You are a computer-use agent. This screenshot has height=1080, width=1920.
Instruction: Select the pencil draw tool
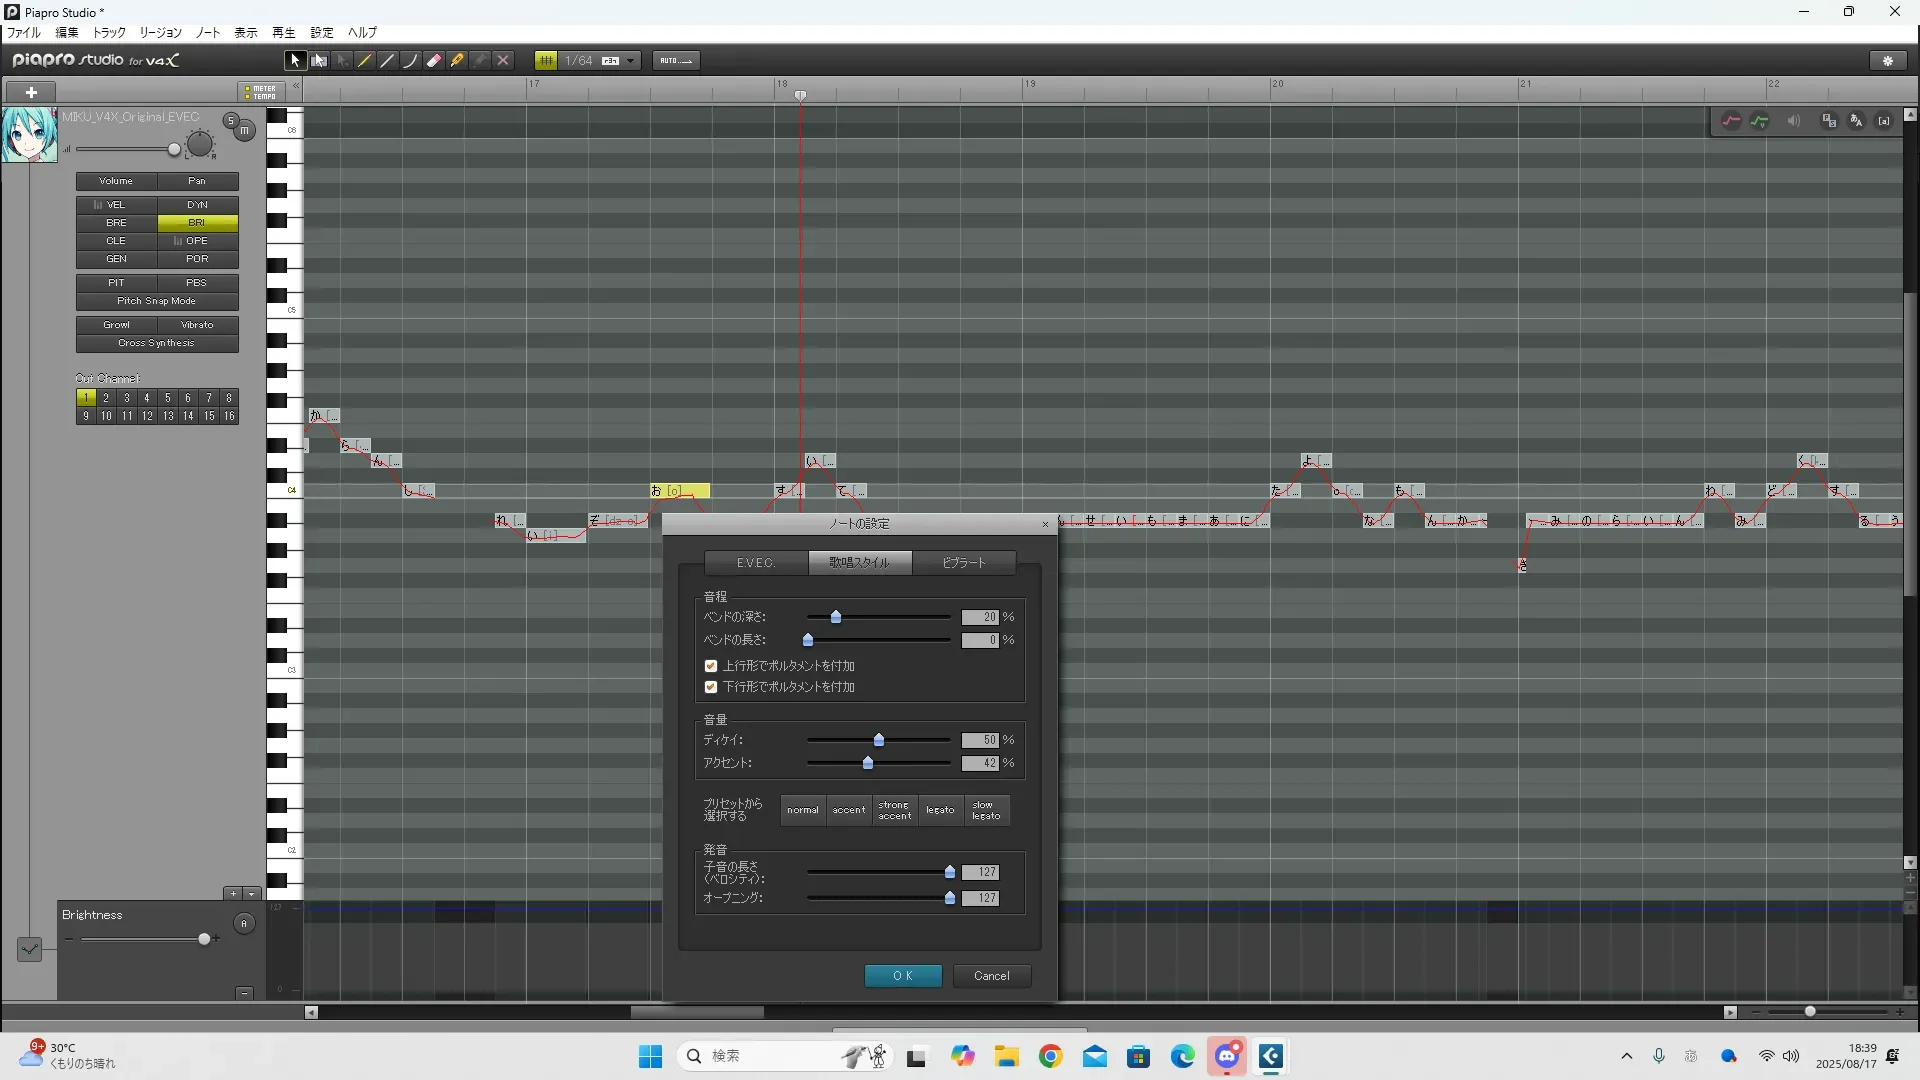coord(365,61)
